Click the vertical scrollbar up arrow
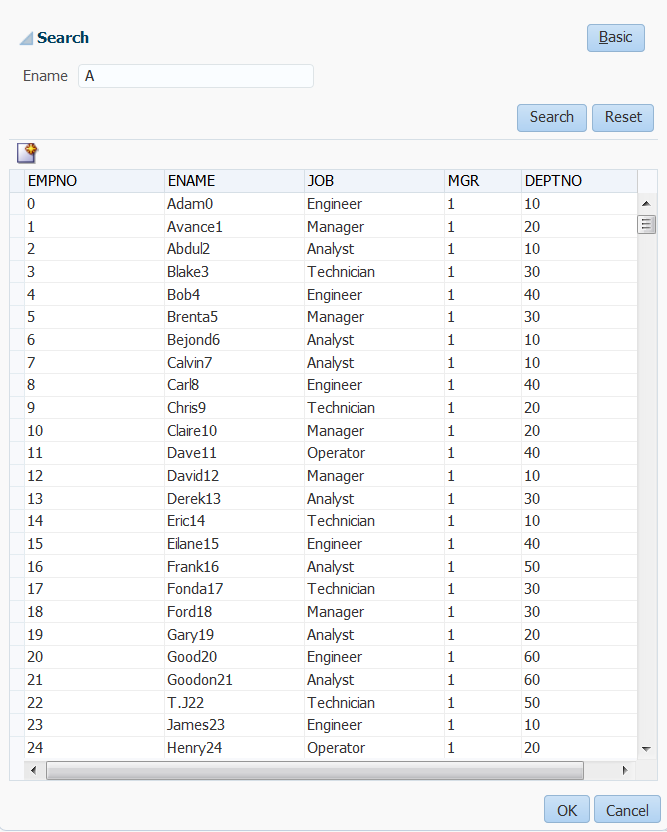This screenshot has width=667, height=832. coord(646,204)
